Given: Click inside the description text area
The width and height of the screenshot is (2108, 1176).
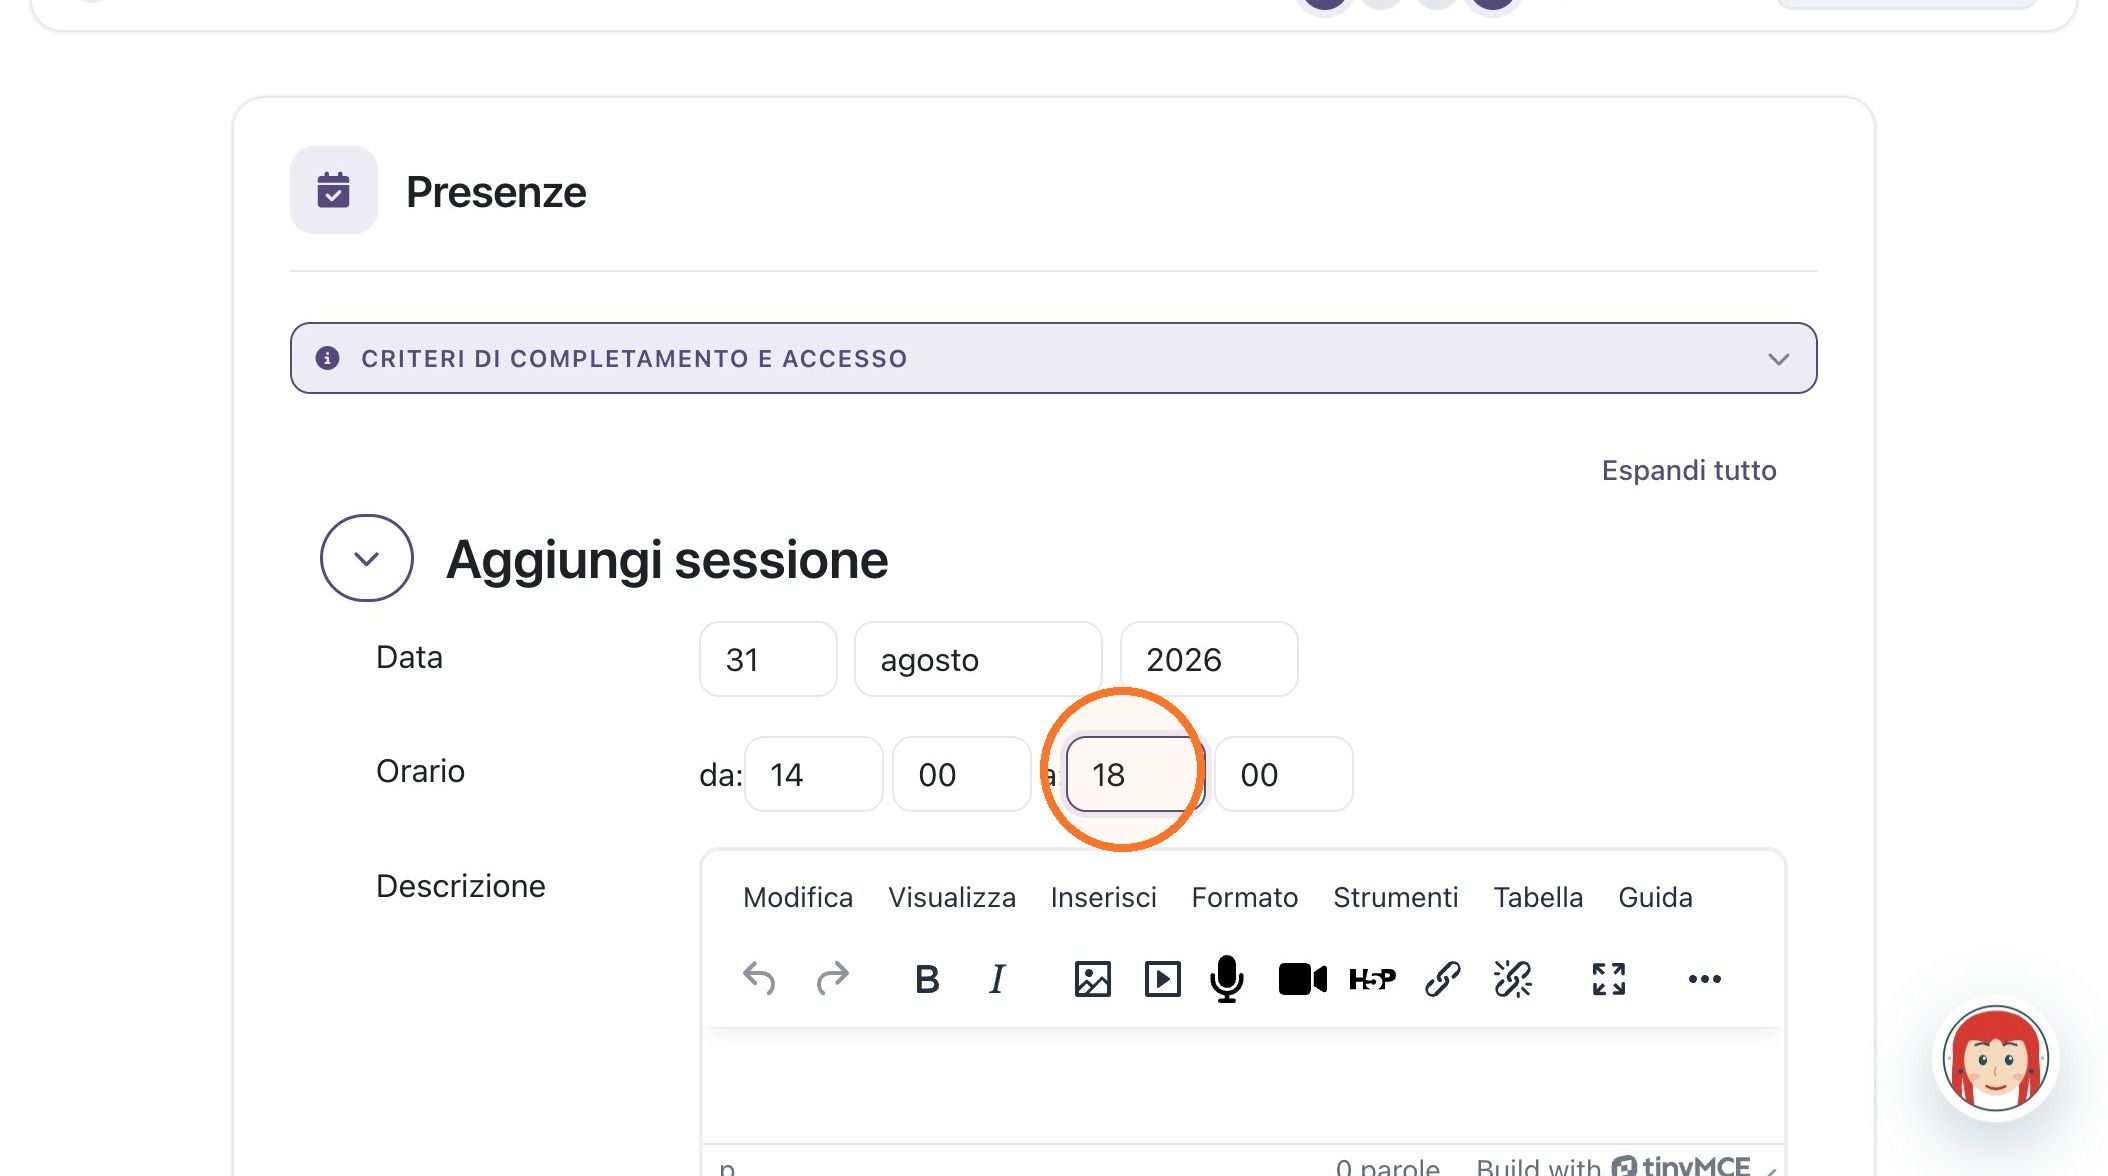Looking at the screenshot, I should pyautogui.click(x=1243, y=1086).
